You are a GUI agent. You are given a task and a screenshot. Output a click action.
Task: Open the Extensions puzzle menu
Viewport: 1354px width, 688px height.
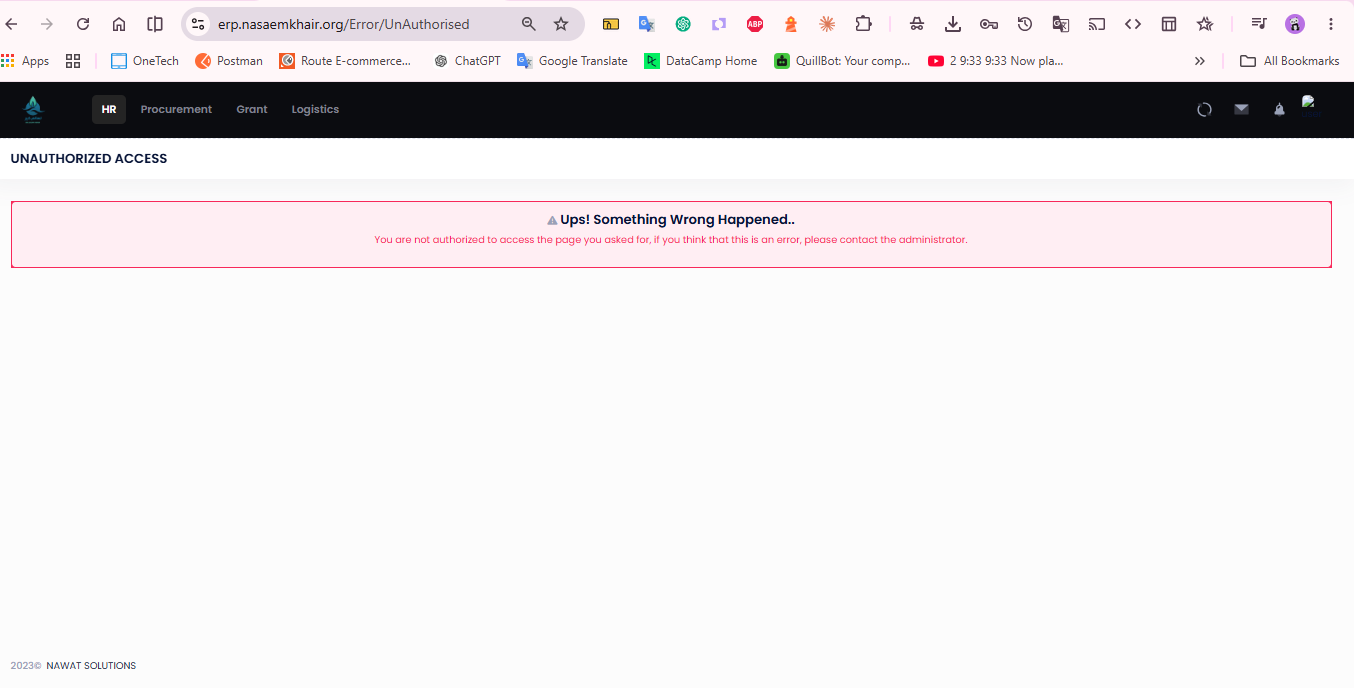click(863, 24)
